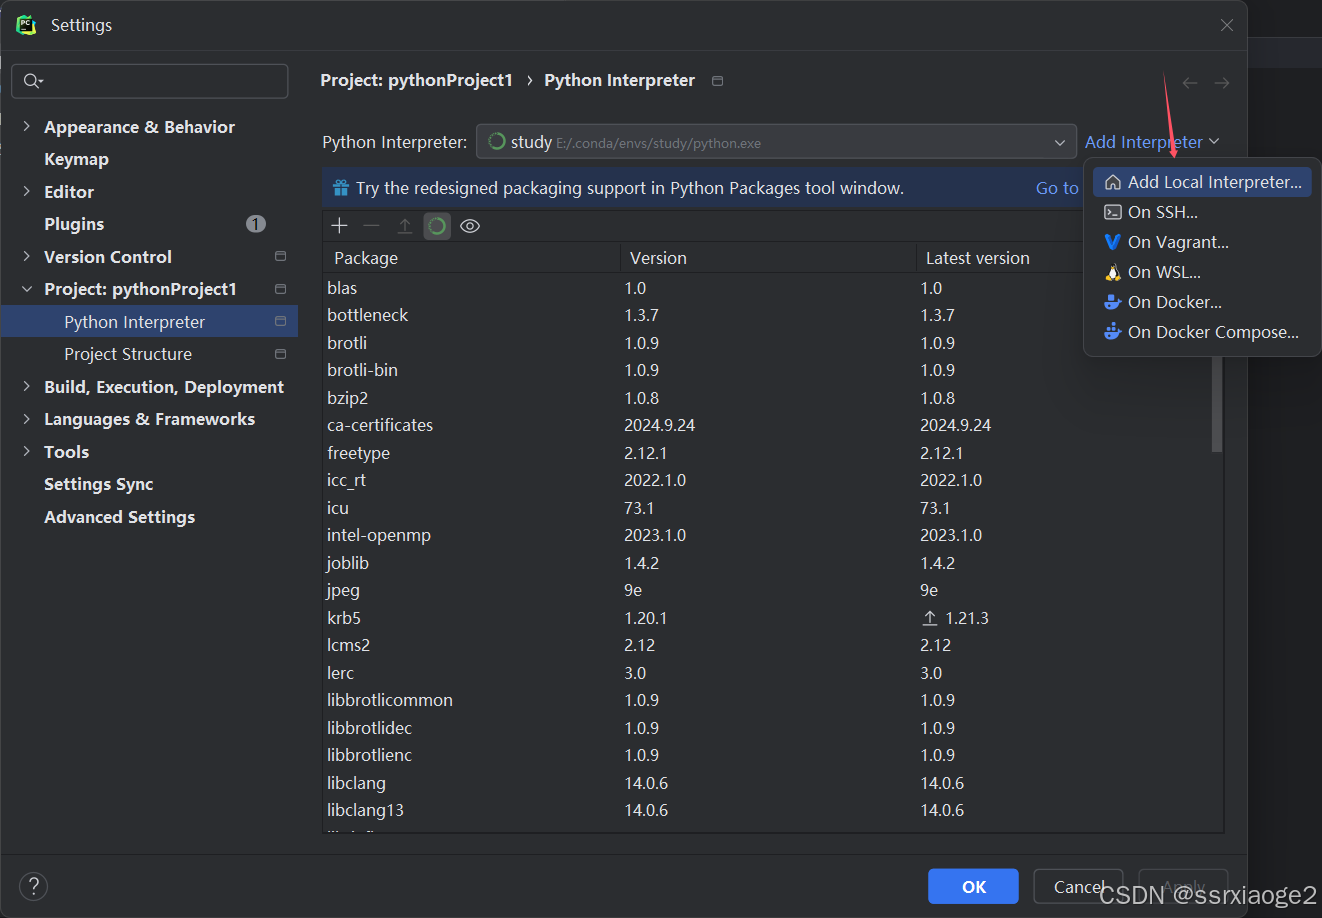Open the Keymap settings page
The height and width of the screenshot is (918, 1322).
click(x=76, y=159)
